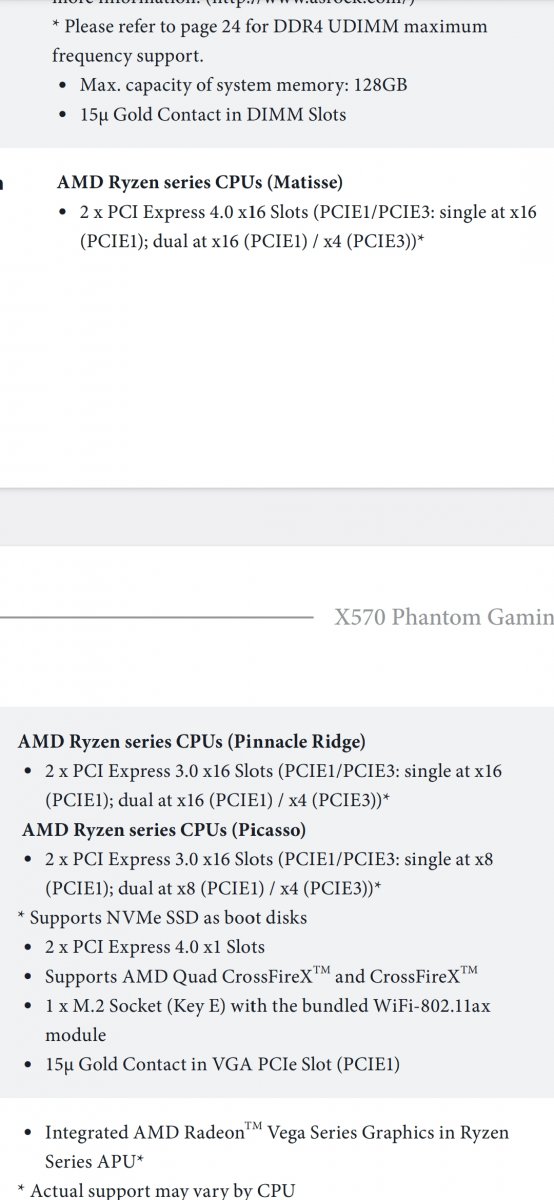The height and width of the screenshot is (1200, 554).
Task: Select the AMD Ryzen (Picasso) heading
Action: 164,830
